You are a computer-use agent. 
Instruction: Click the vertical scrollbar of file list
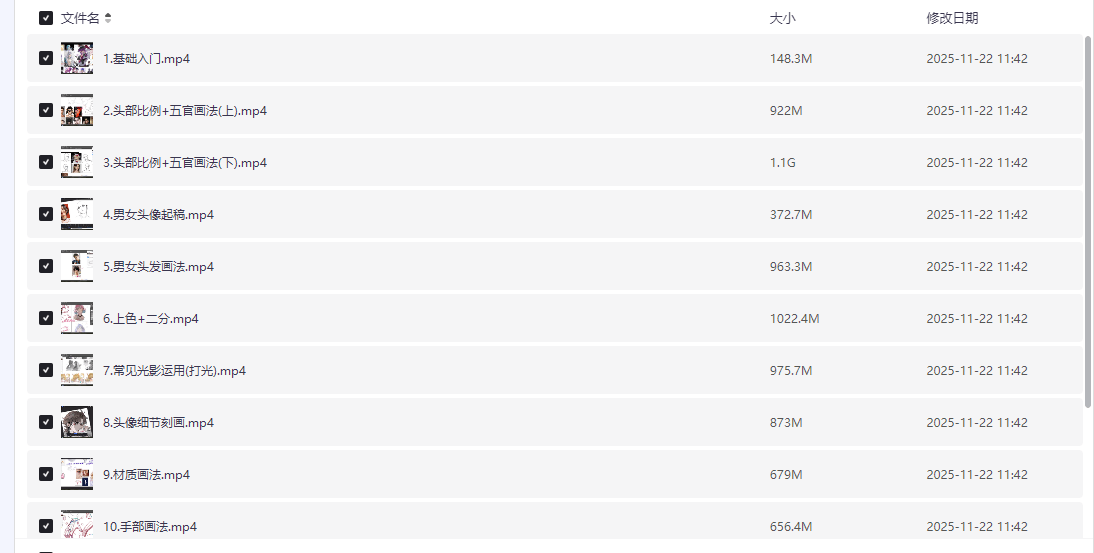pos(1088,220)
